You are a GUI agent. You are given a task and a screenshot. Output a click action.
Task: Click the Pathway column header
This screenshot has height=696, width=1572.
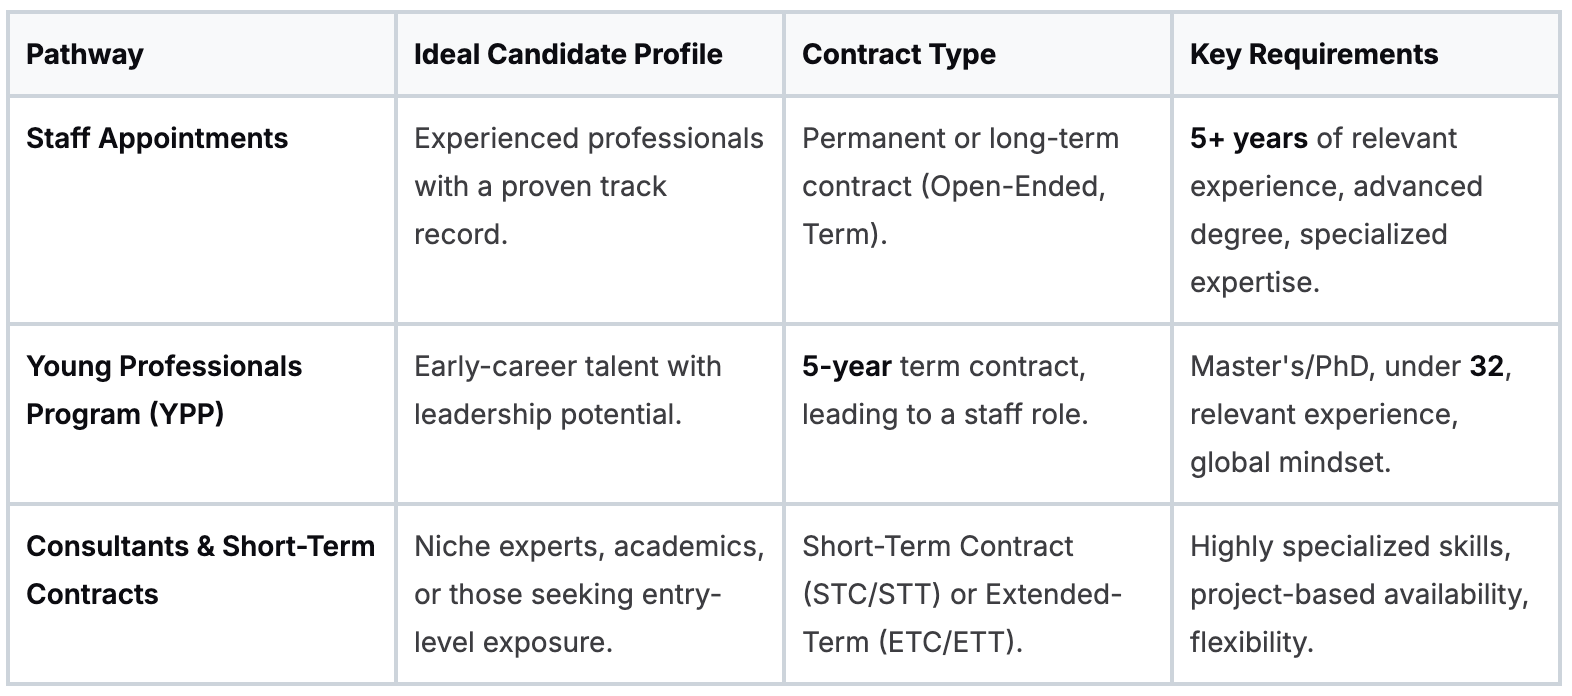[85, 54]
